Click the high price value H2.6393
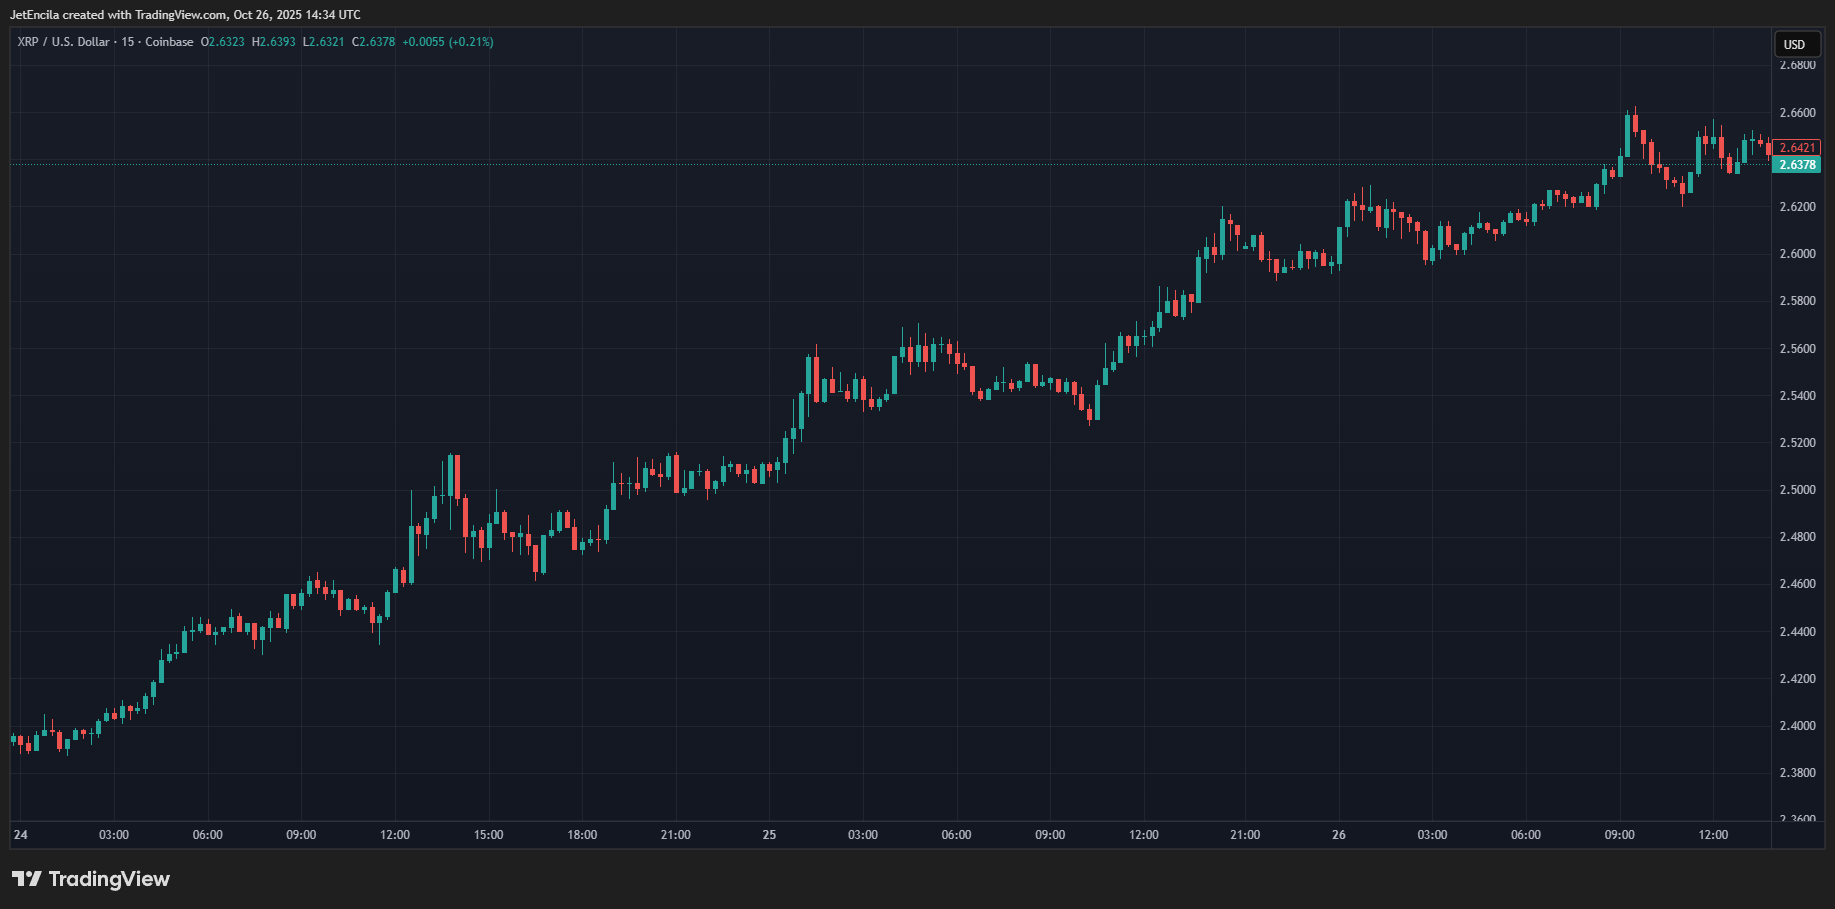Viewport: 1835px width, 909px height. (274, 42)
